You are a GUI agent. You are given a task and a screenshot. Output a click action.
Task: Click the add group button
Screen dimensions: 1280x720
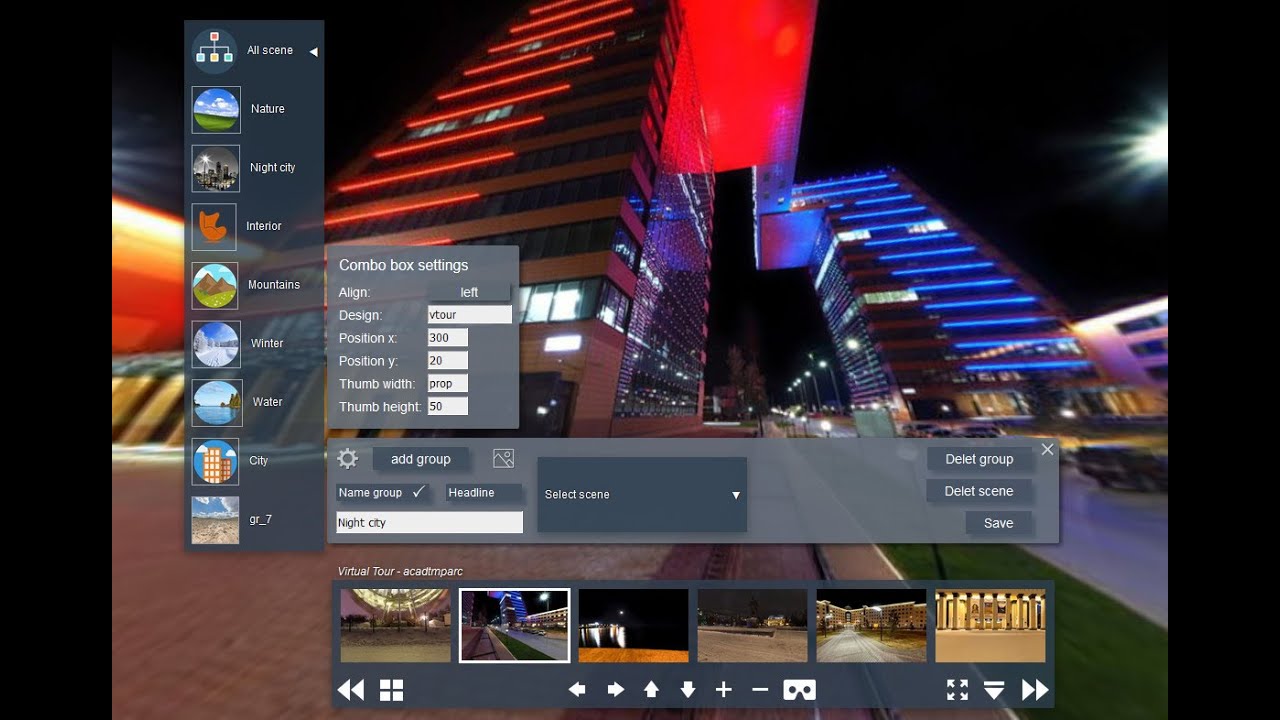point(420,459)
